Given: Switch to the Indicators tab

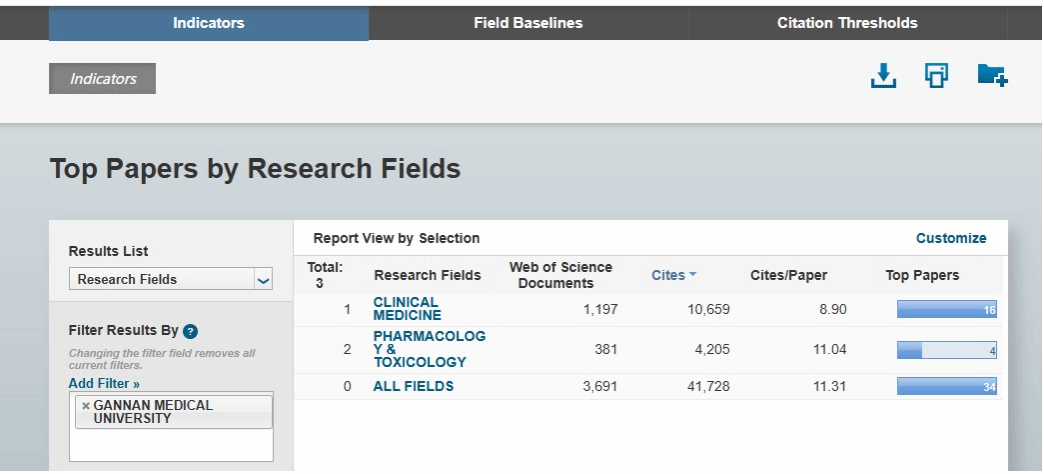Looking at the screenshot, I should [x=208, y=23].
